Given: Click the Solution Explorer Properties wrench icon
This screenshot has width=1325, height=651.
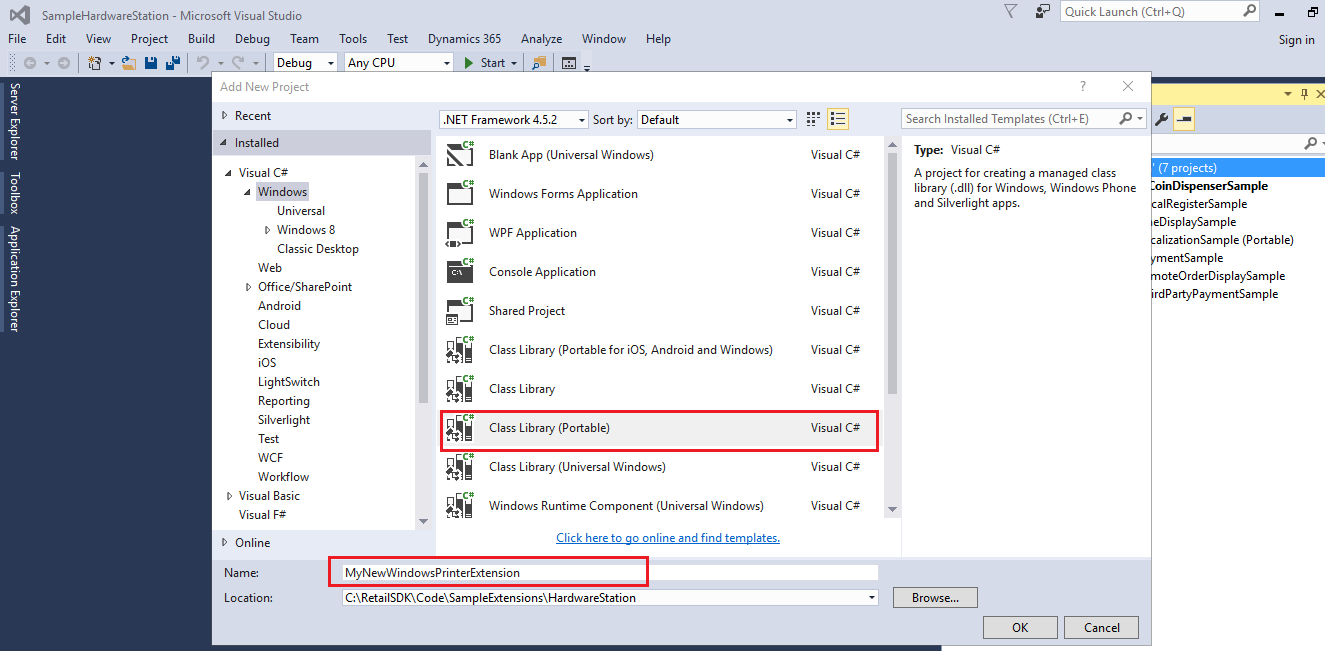Looking at the screenshot, I should point(1161,120).
